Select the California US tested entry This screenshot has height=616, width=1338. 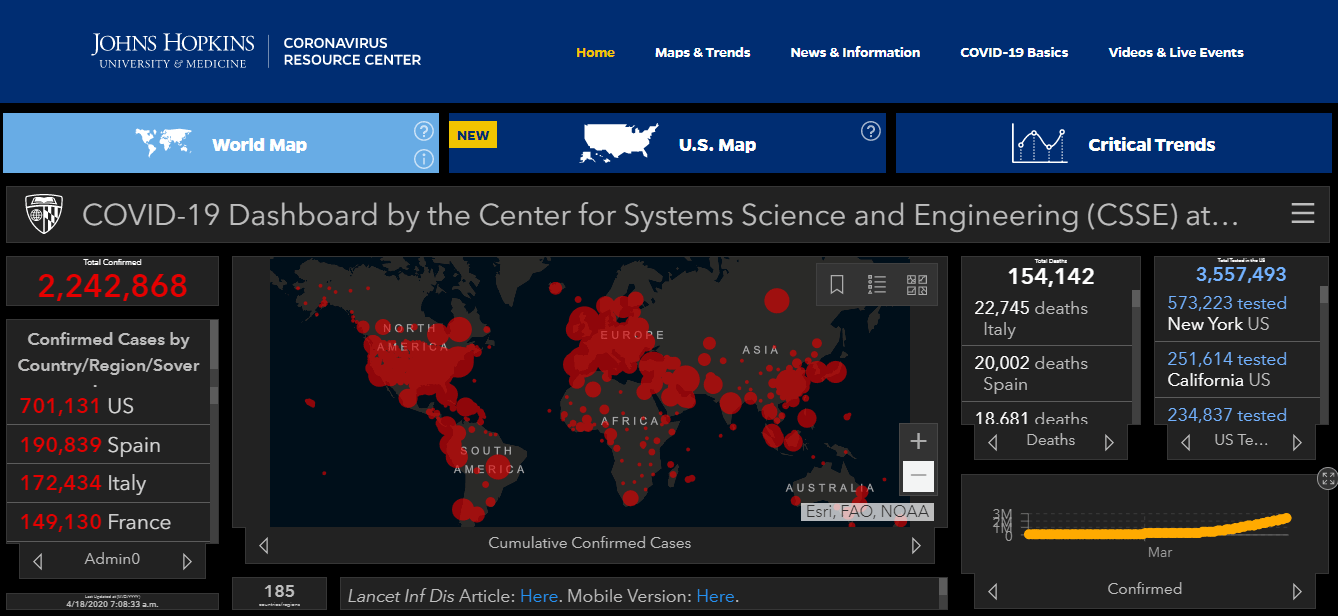pos(1239,369)
